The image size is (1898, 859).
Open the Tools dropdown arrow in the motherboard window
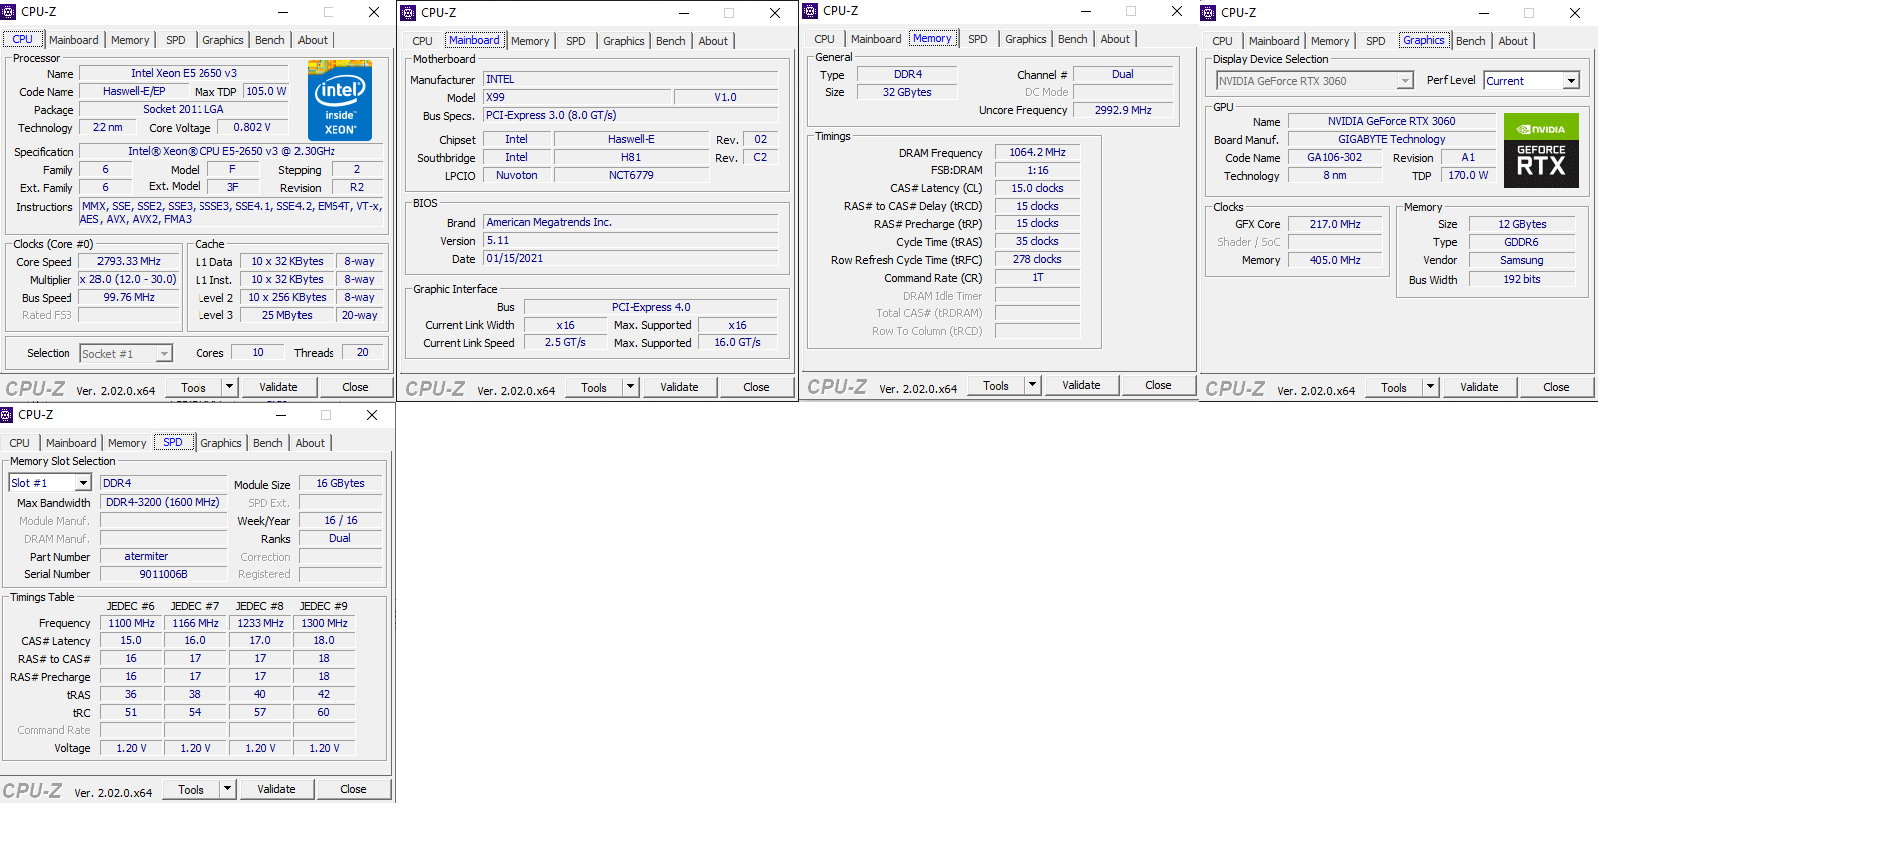(630, 387)
